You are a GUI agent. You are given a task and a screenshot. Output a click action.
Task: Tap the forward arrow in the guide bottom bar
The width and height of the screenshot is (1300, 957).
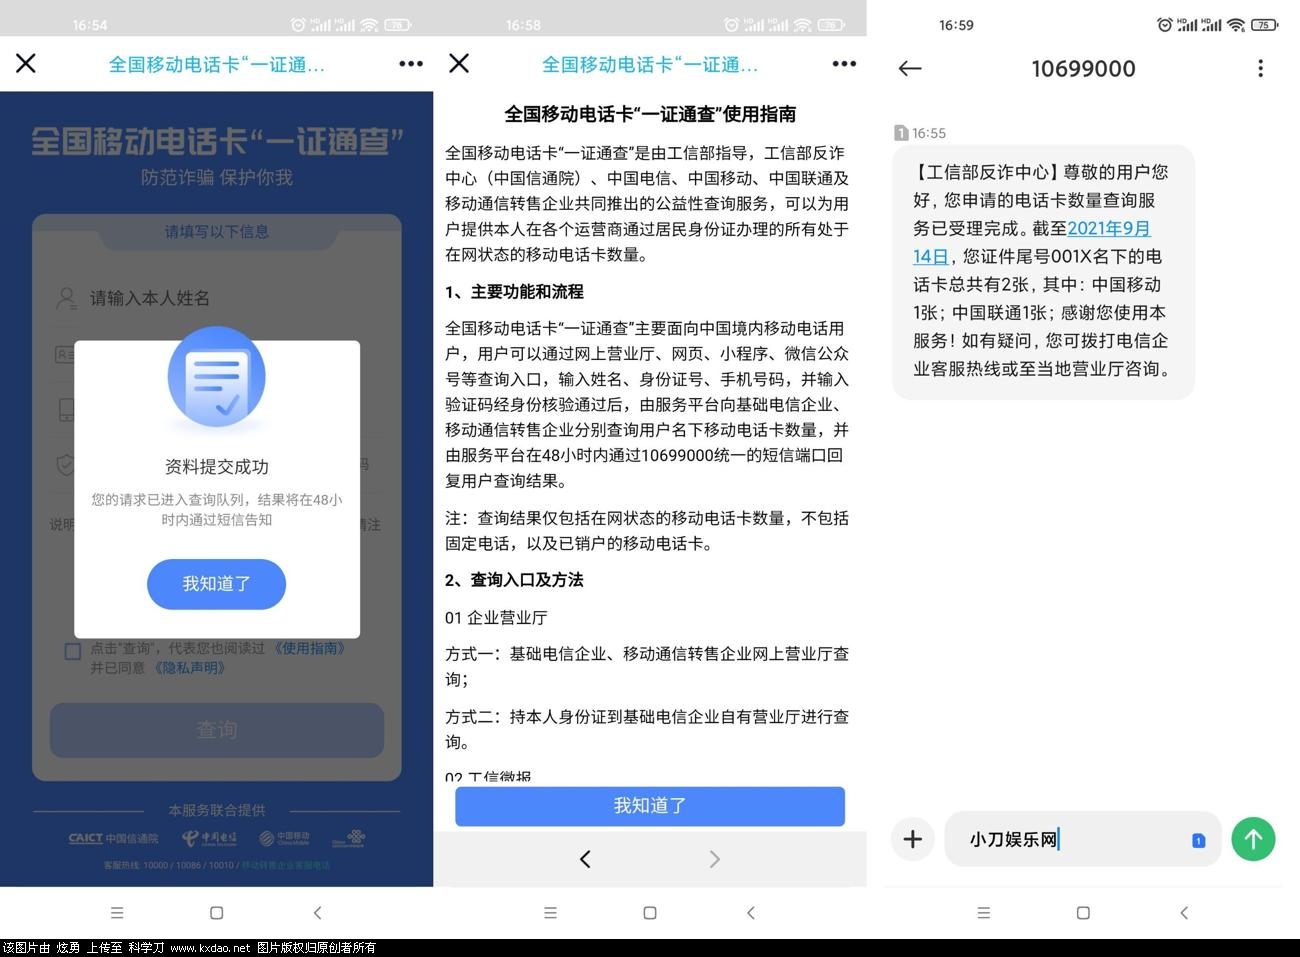714,858
